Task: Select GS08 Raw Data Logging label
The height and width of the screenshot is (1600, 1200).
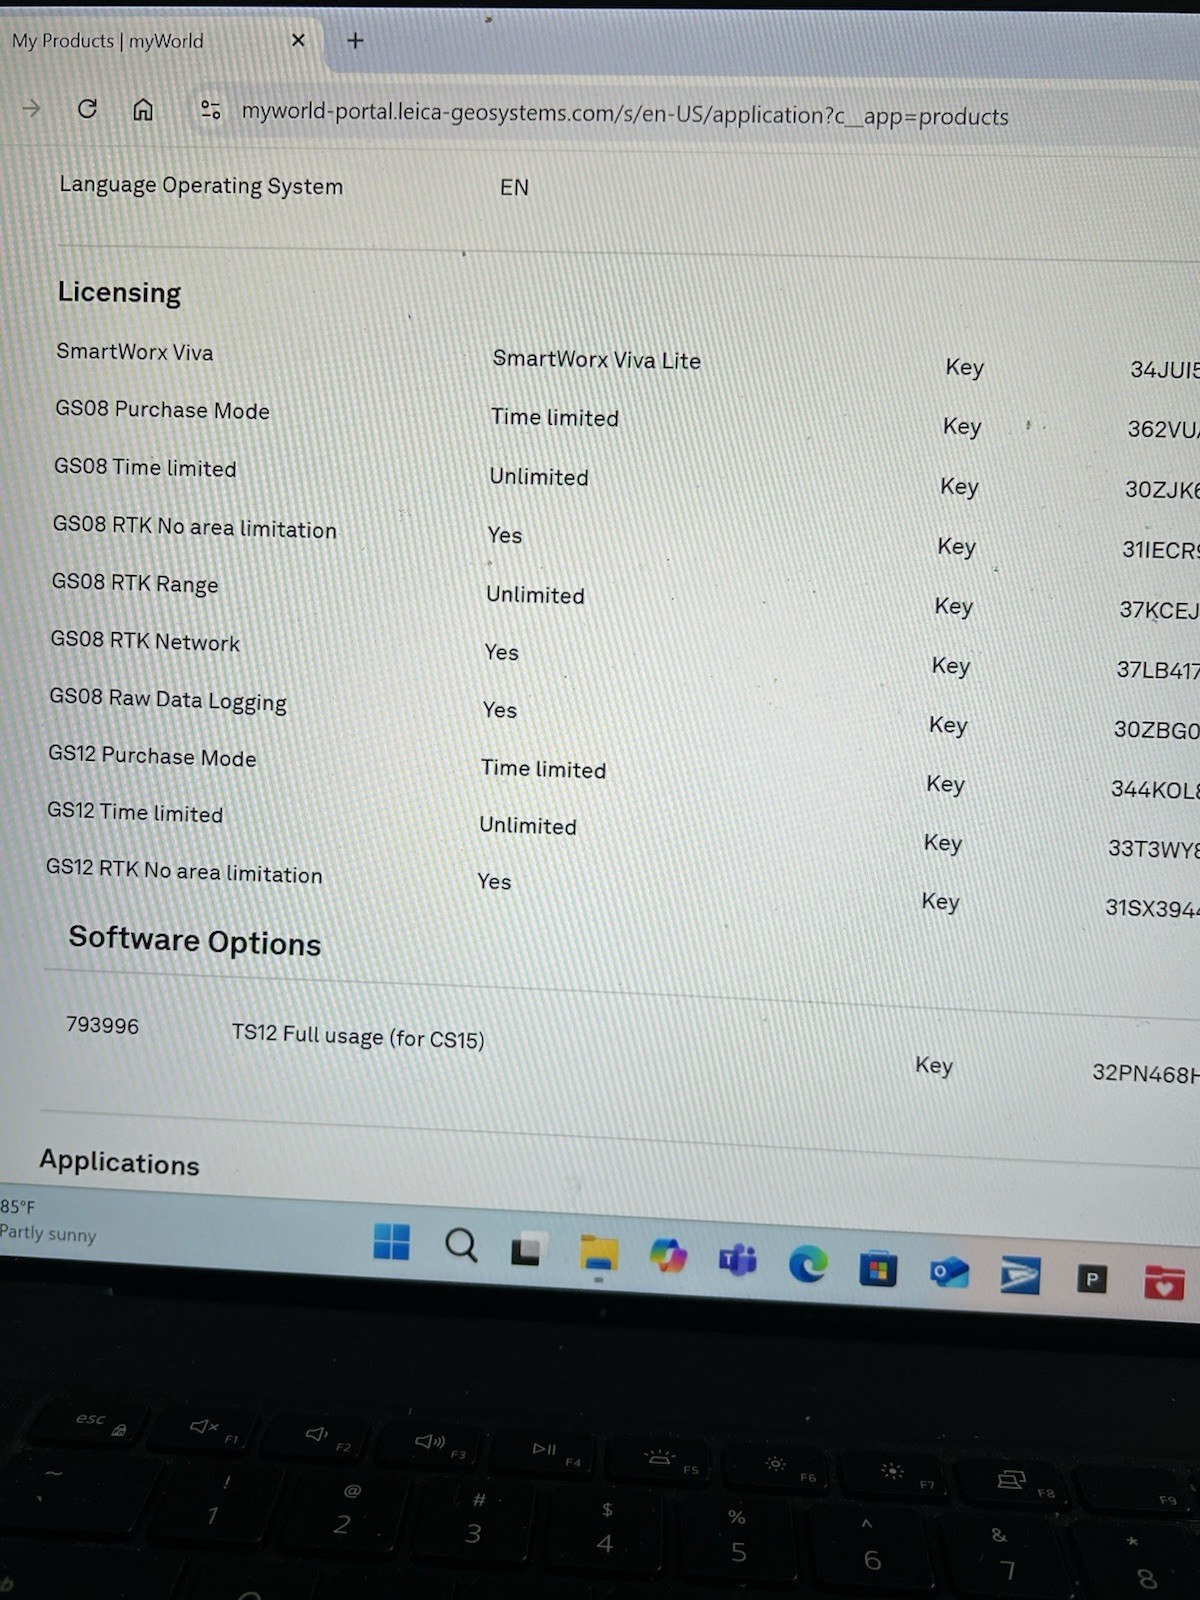Action: (x=168, y=700)
